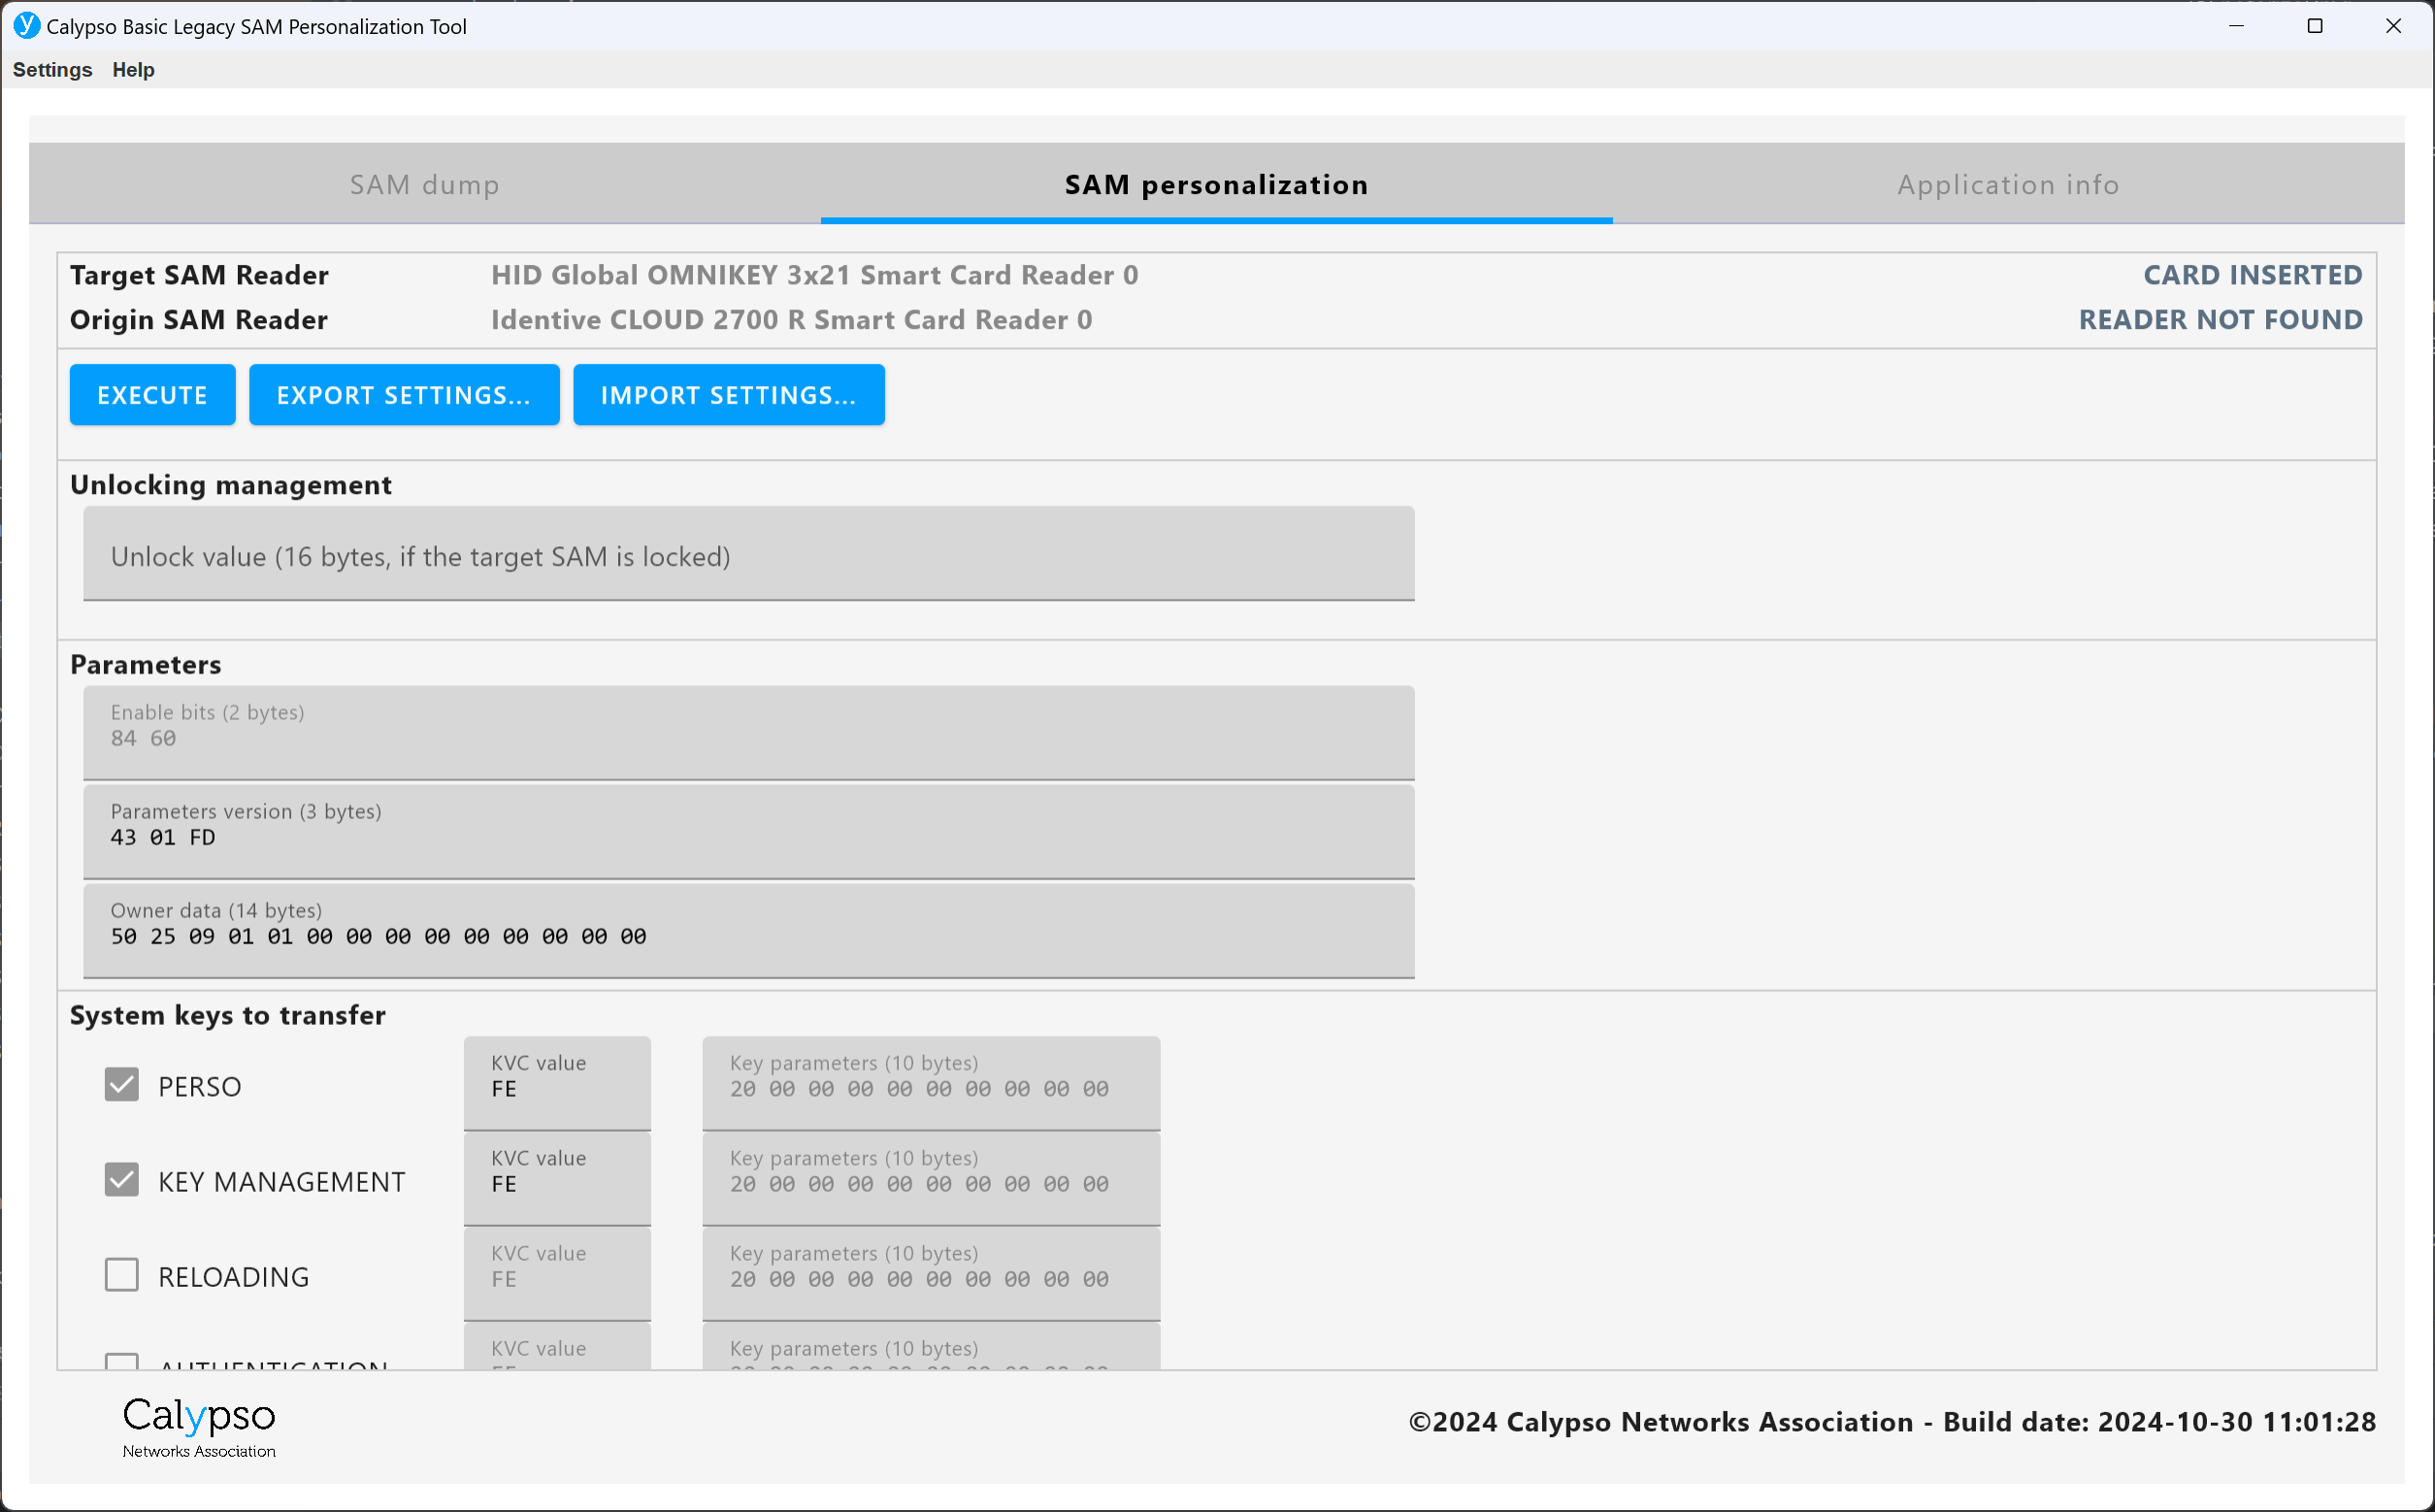Viewport: 2435px width, 1512px height.
Task: Open the Application info tab
Action: [2008, 185]
